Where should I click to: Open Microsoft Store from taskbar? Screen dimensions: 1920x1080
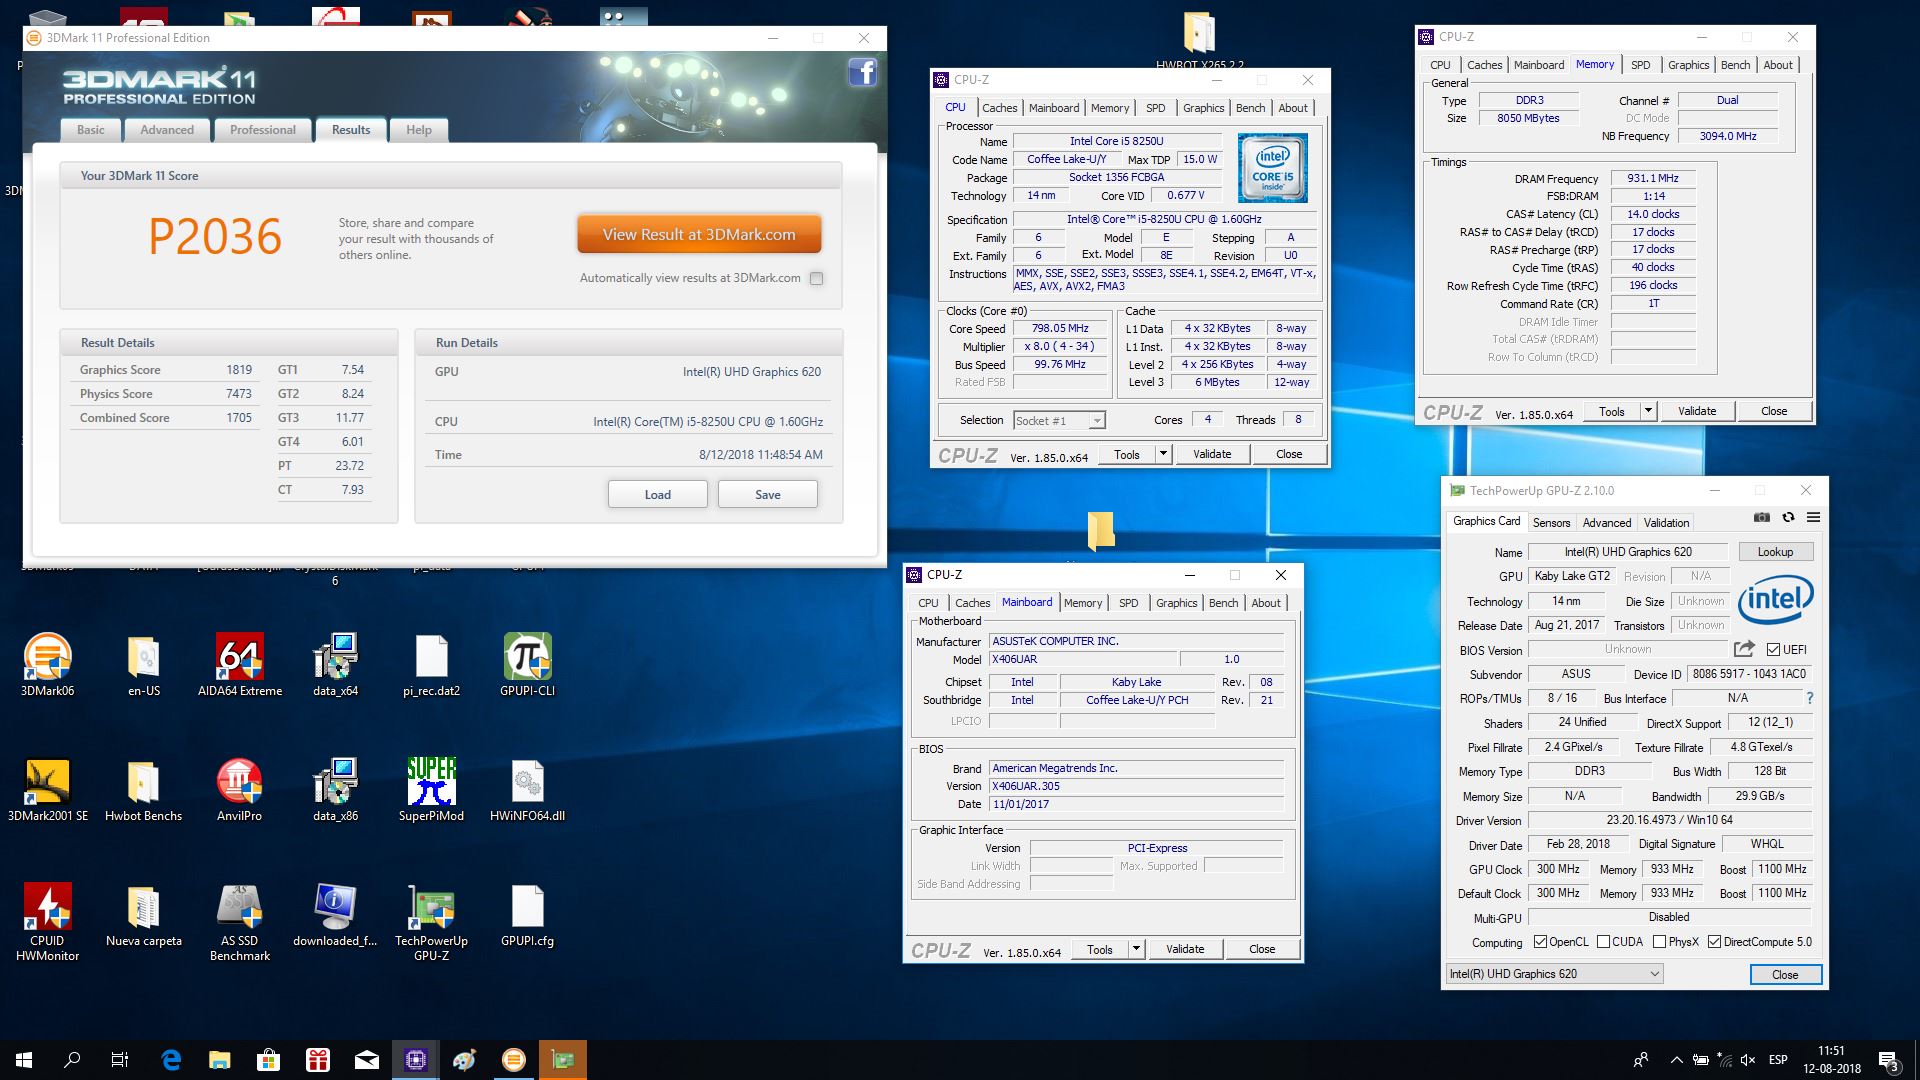coord(268,1060)
